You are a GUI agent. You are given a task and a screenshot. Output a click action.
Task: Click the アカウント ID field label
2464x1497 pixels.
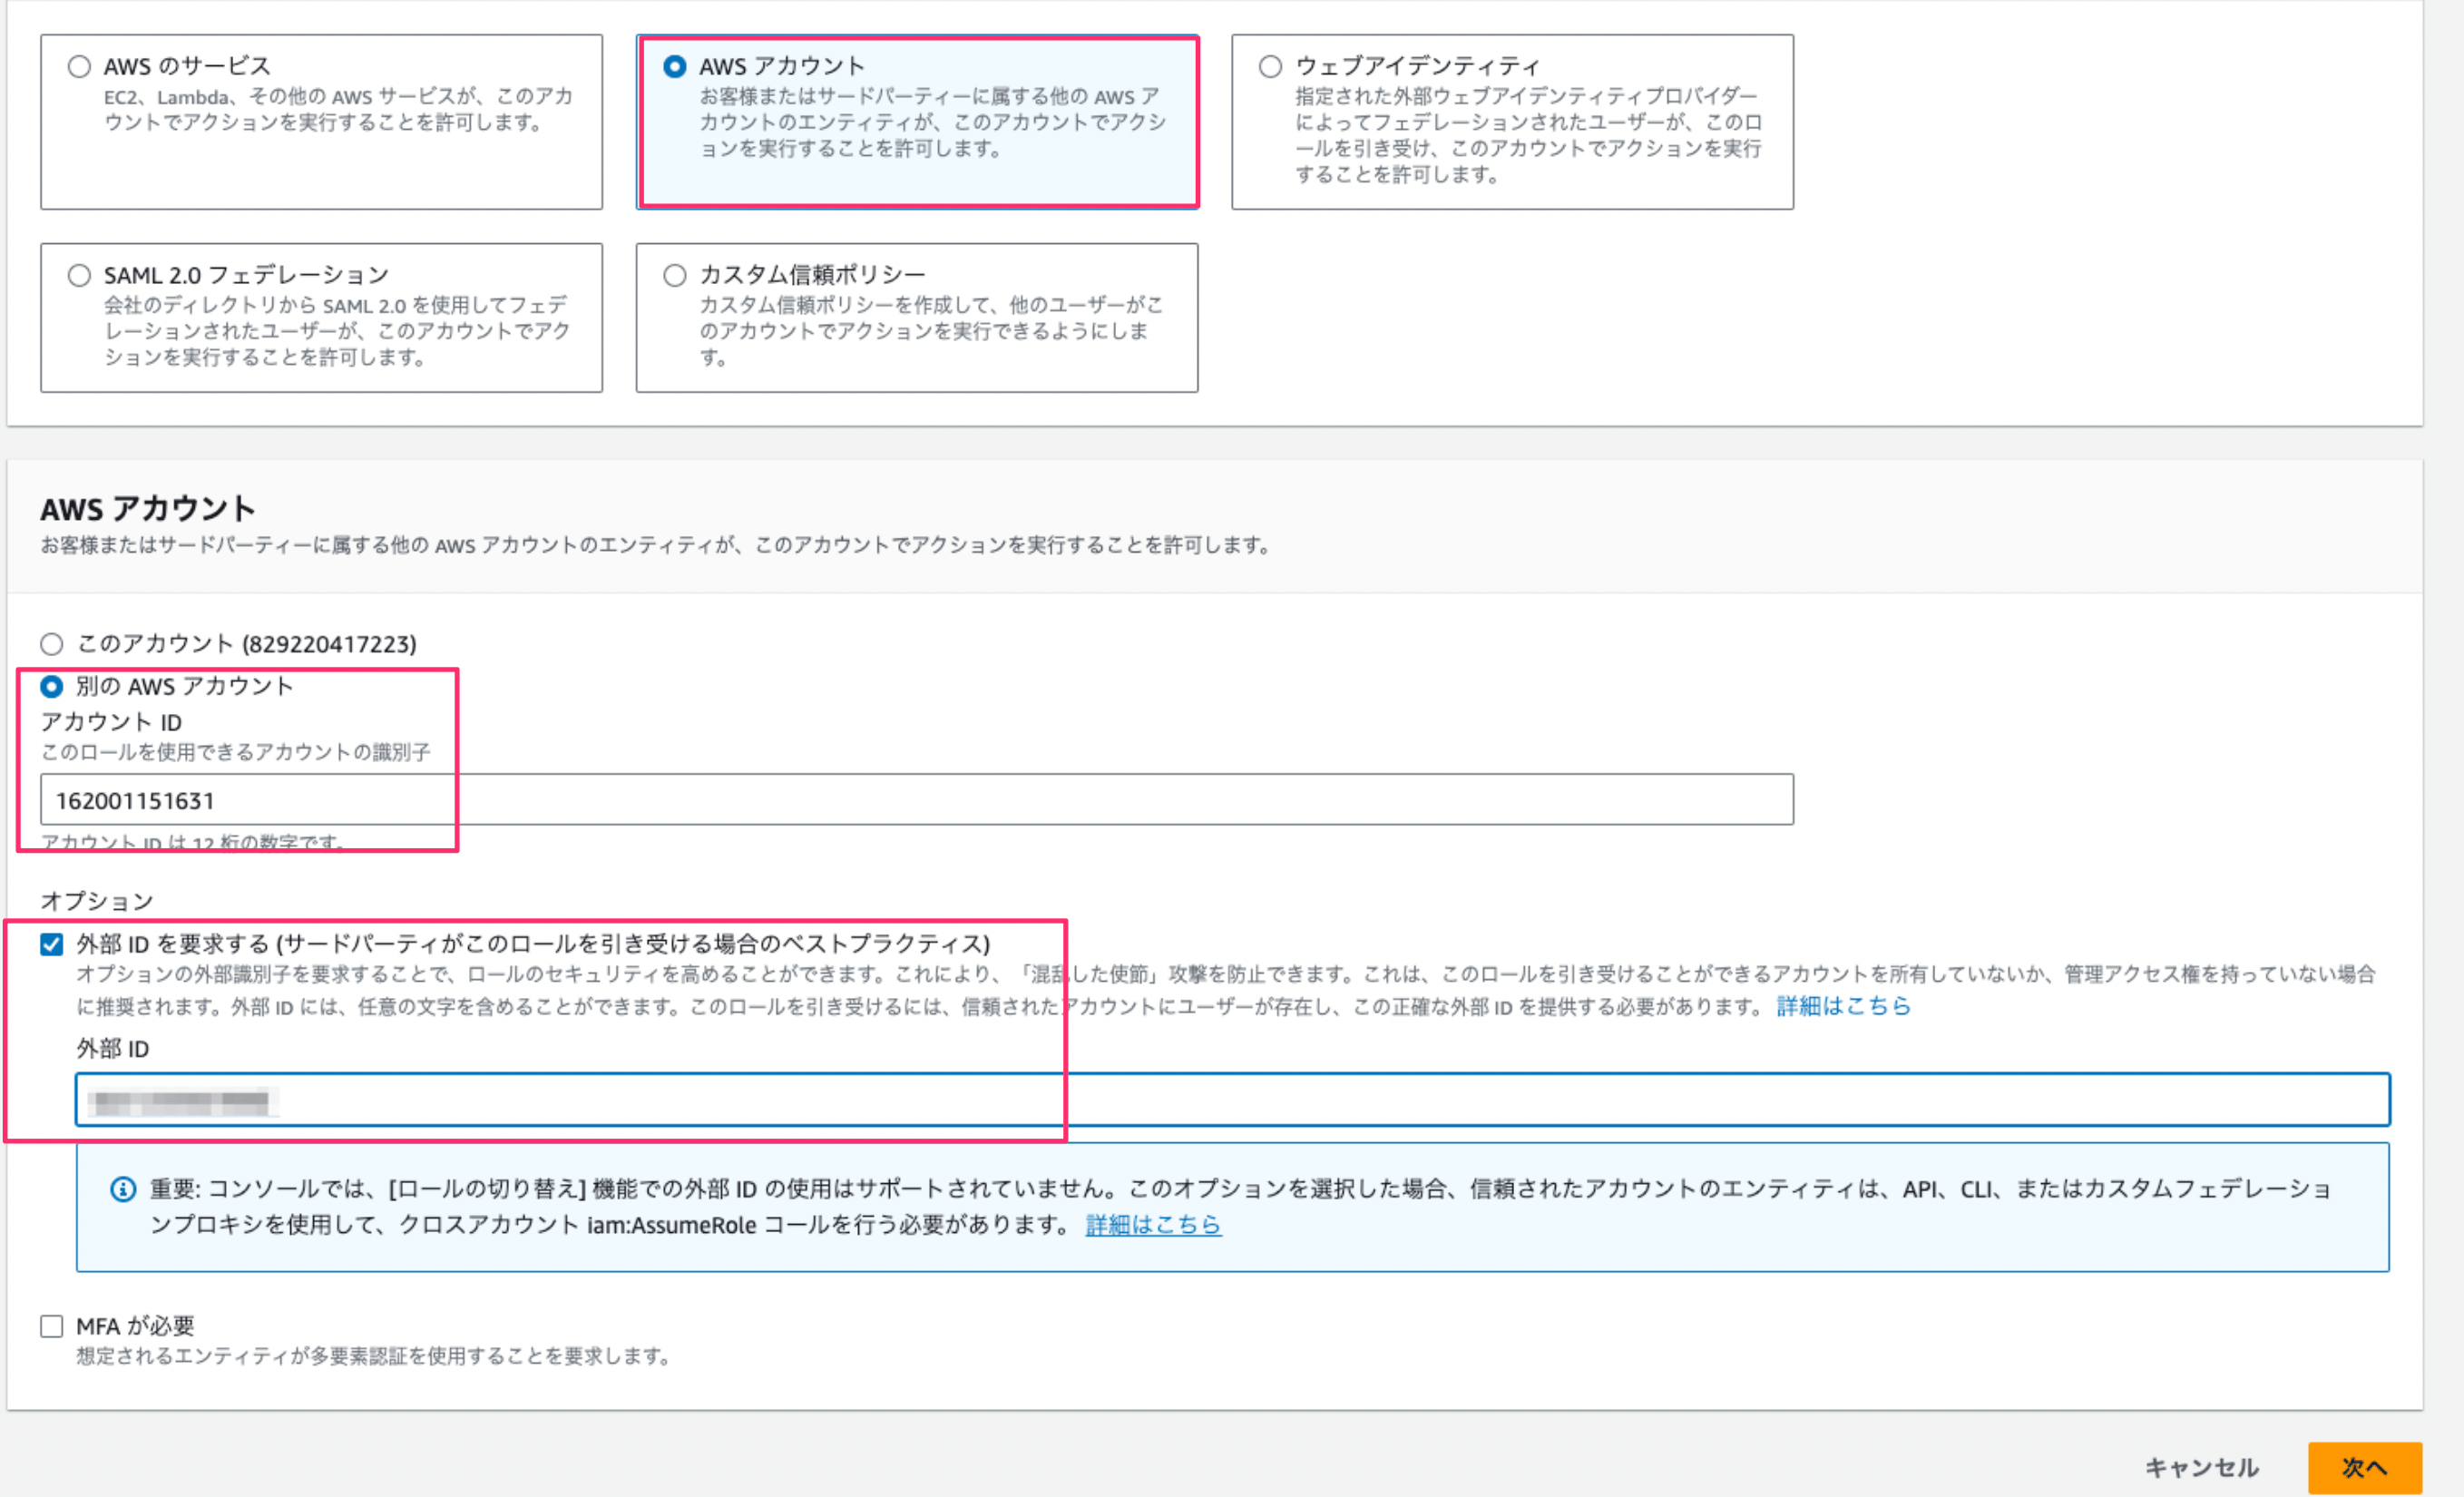(111, 723)
